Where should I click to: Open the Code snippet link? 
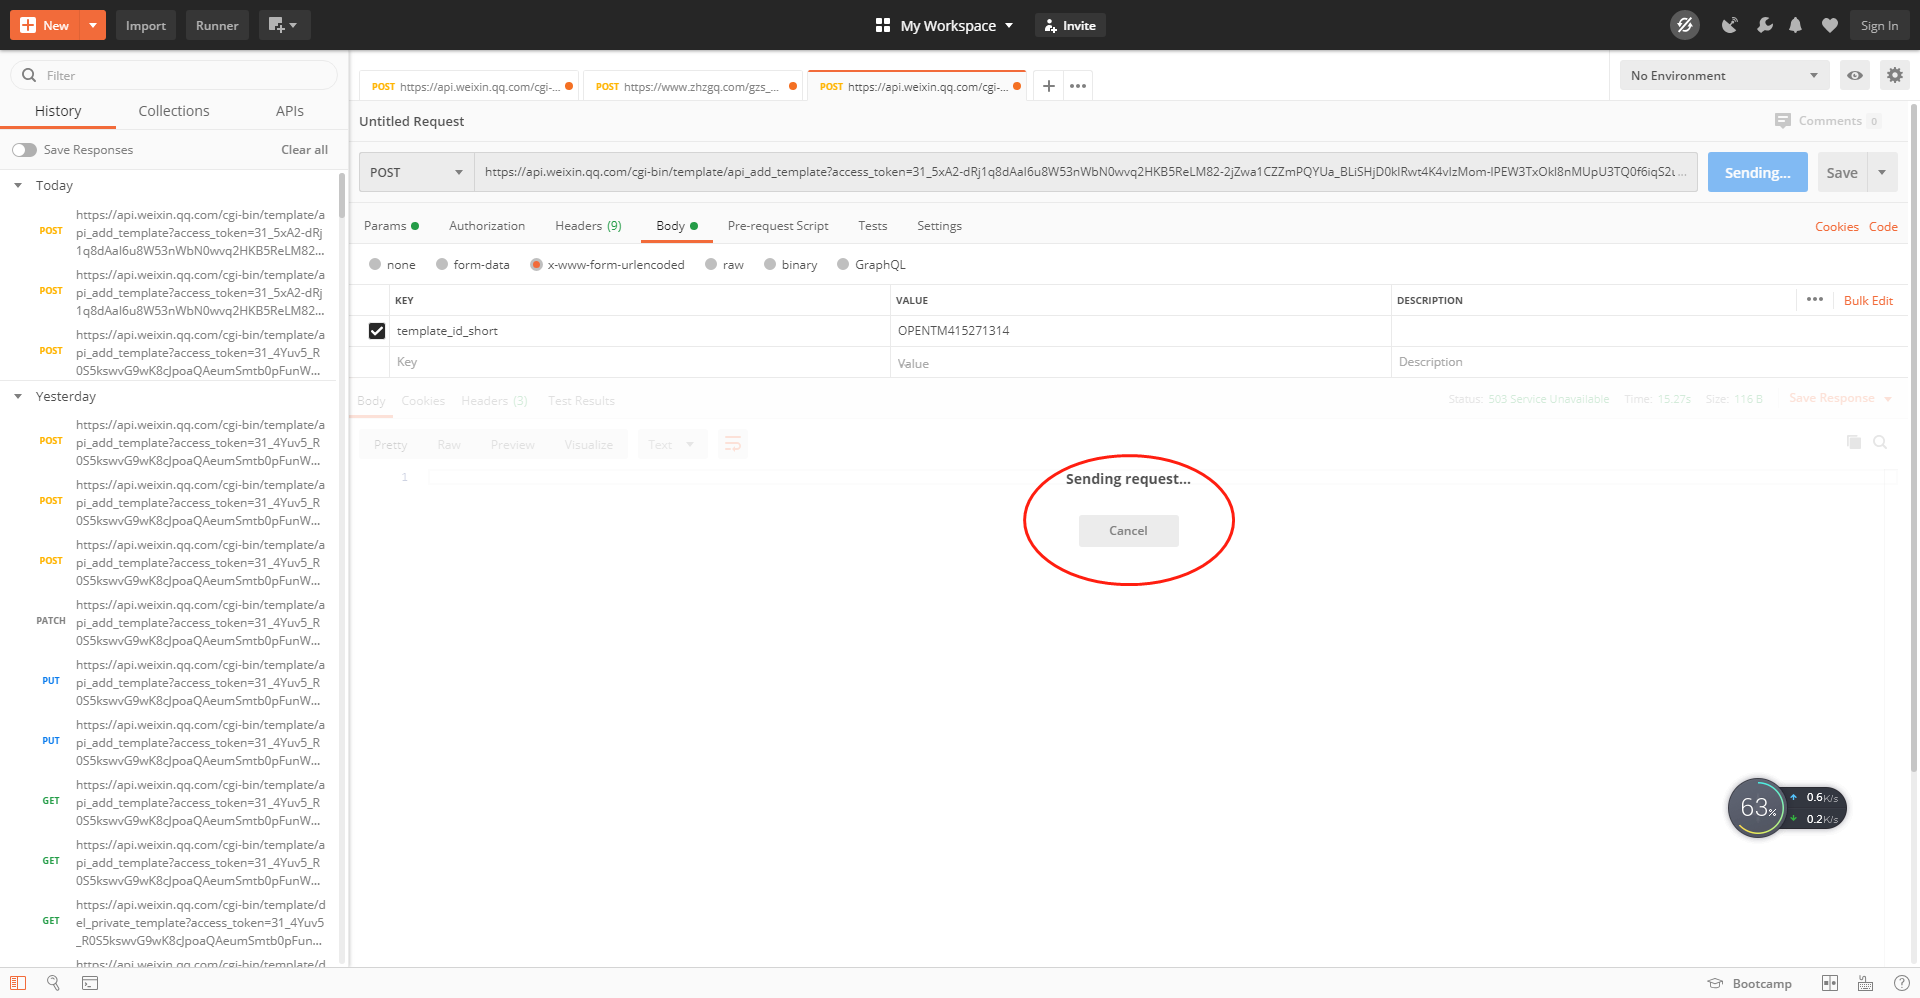pyautogui.click(x=1883, y=227)
